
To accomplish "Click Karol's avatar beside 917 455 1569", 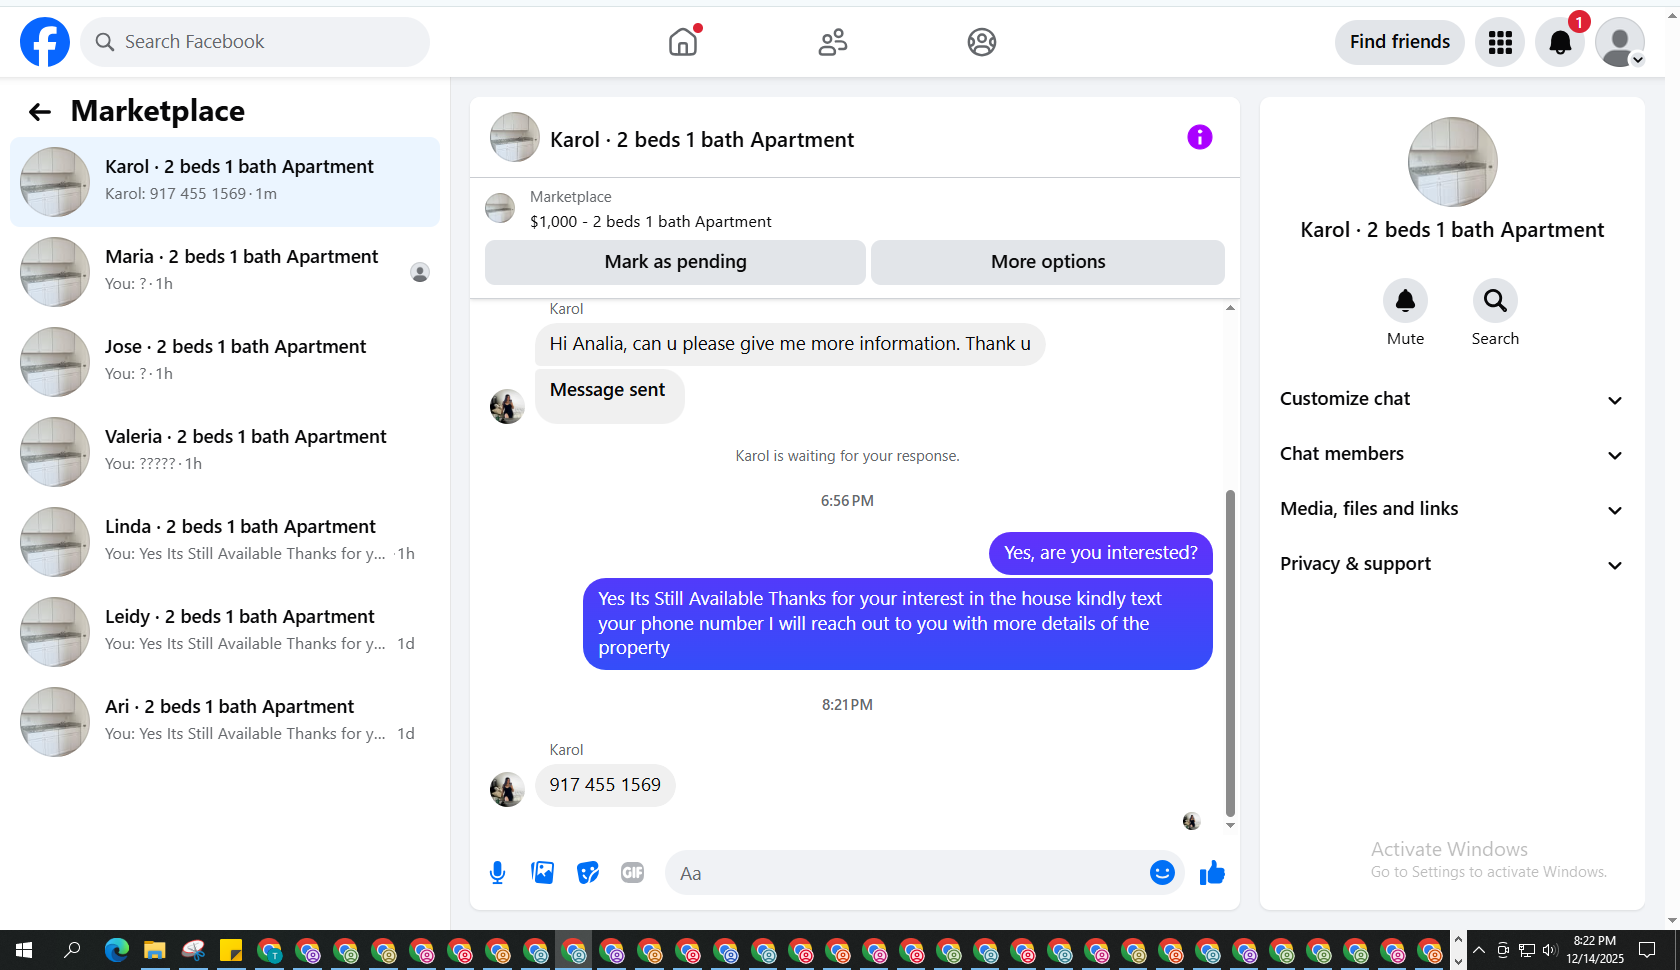I will pyautogui.click(x=507, y=789).
